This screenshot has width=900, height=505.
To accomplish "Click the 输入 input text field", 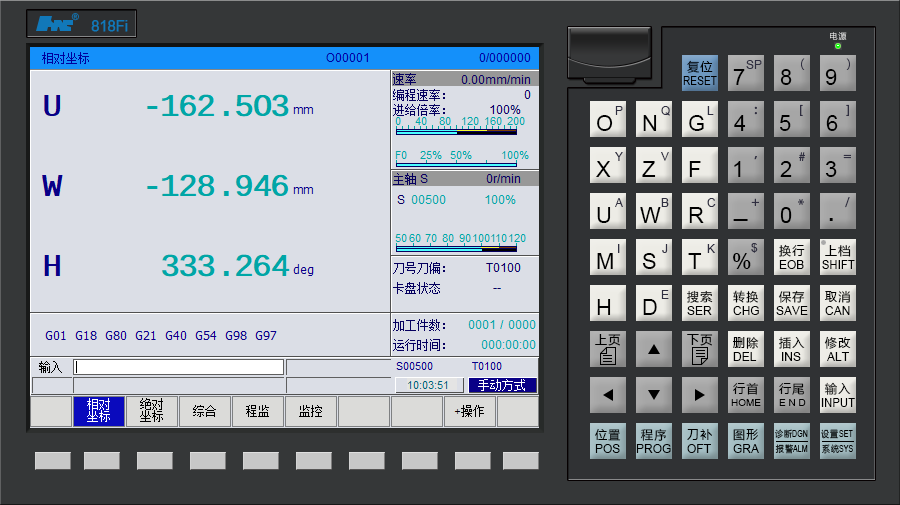I will 178,367.
